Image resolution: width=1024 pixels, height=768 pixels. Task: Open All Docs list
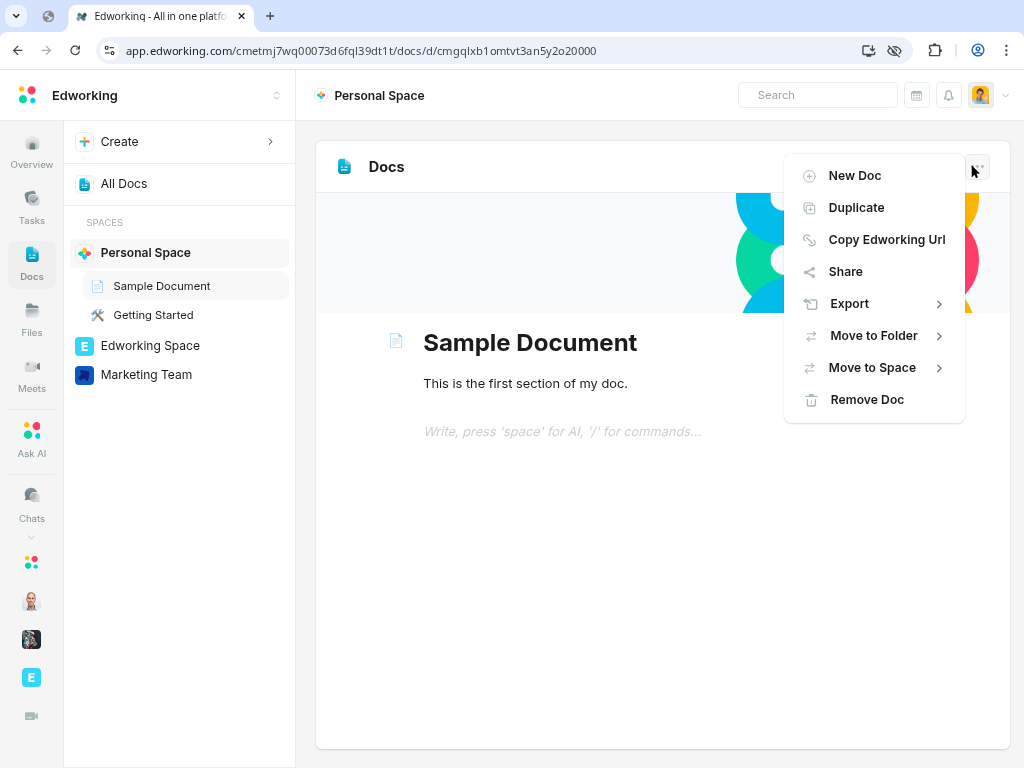(x=124, y=184)
